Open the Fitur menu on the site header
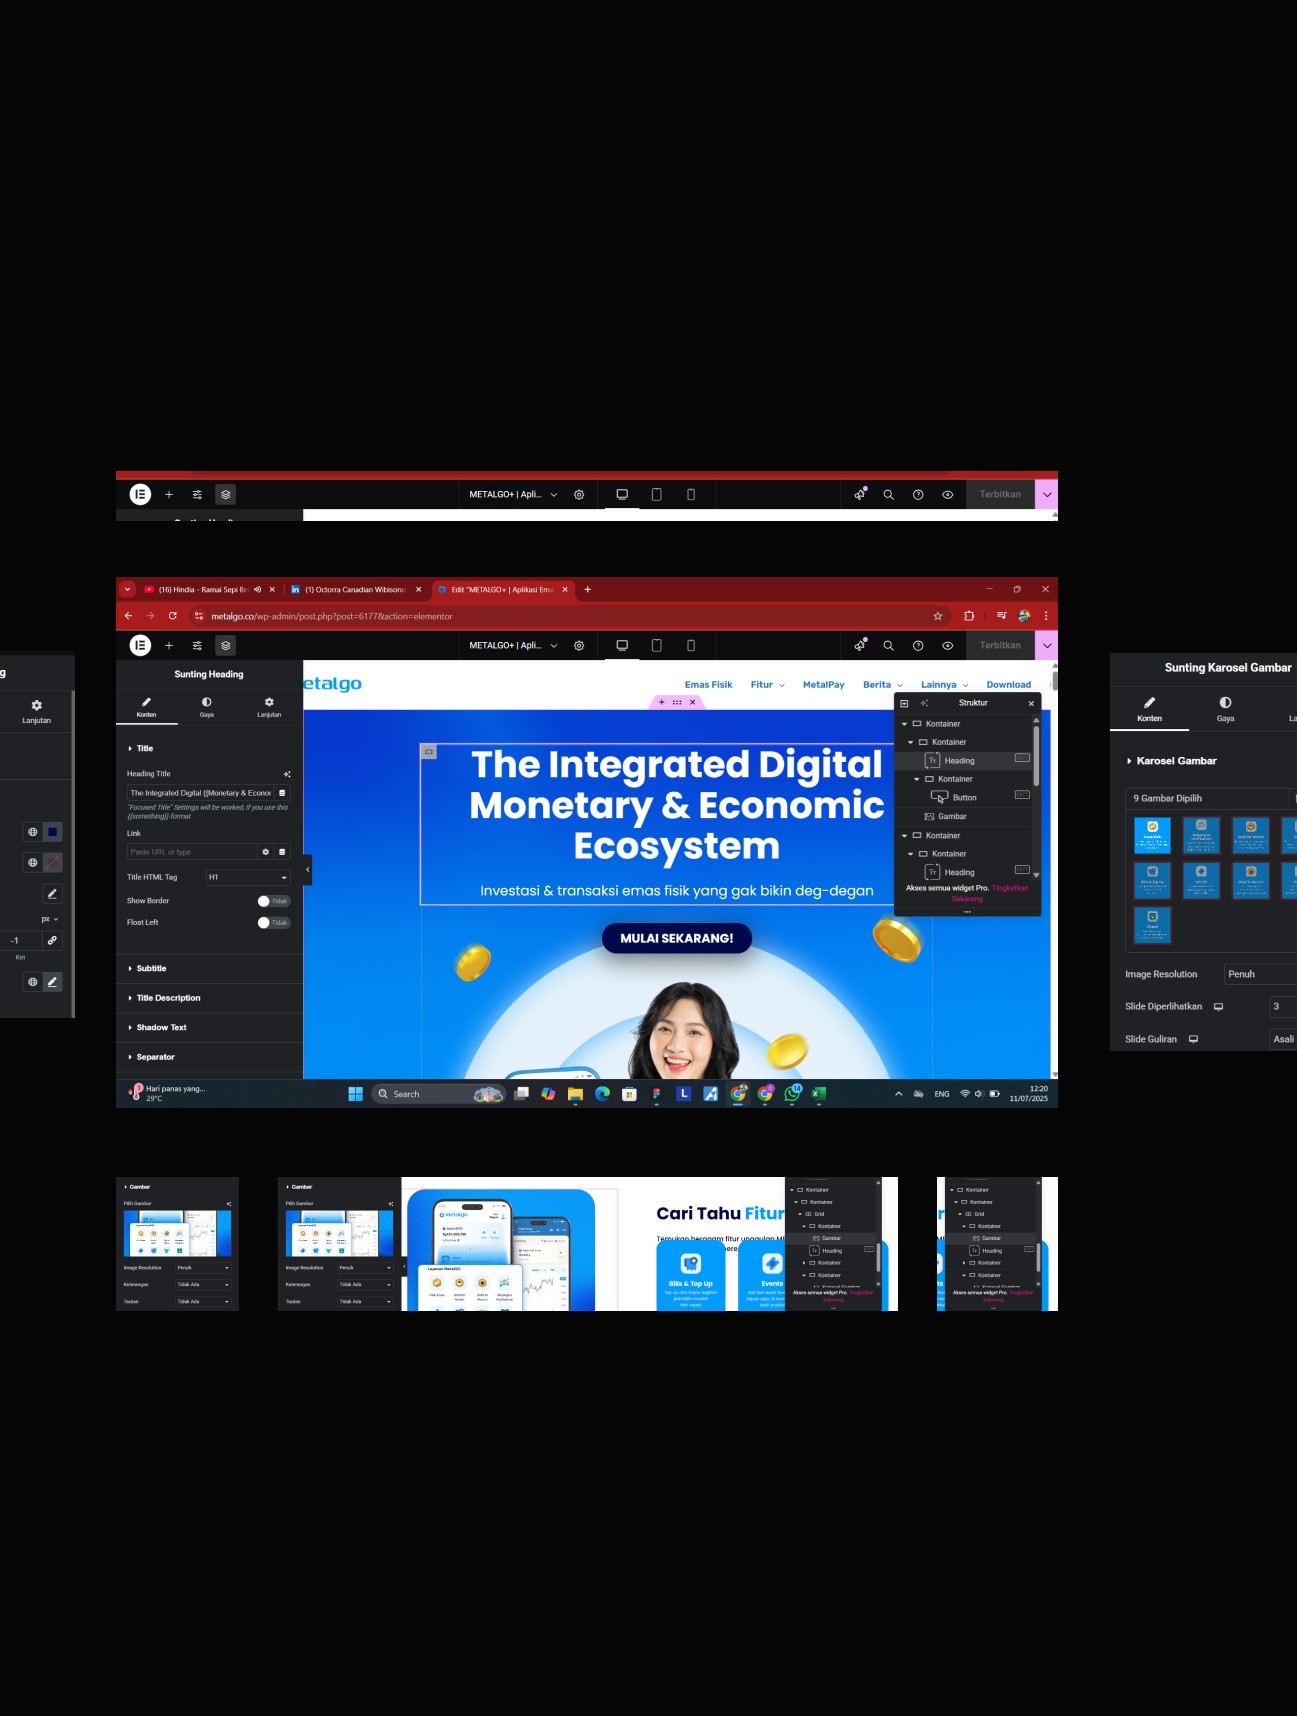 (767, 685)
